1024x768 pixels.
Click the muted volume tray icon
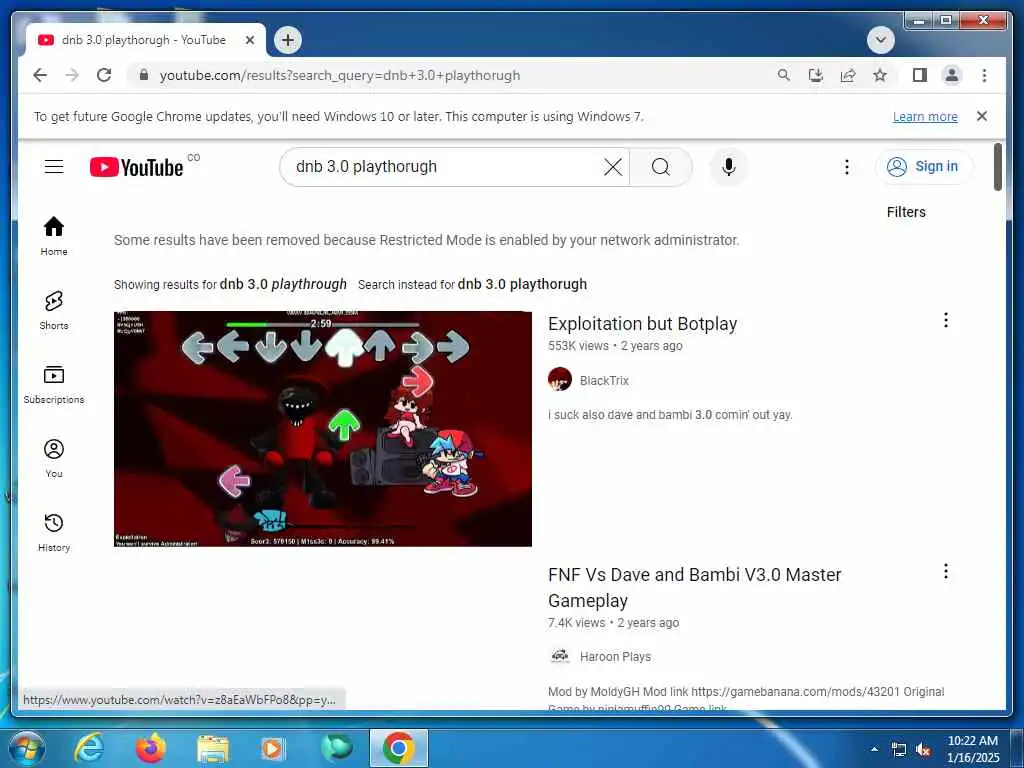923,750
